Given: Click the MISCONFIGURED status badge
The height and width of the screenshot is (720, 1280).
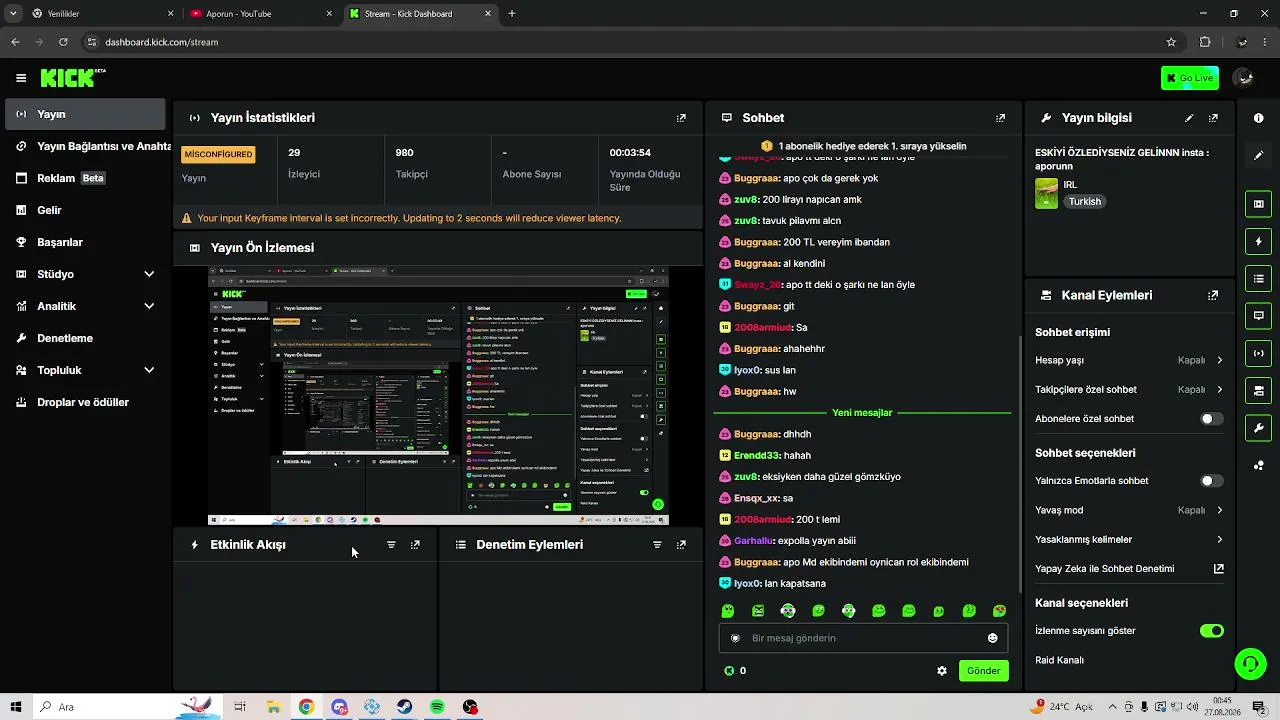Looking at the screenshot, I should click(218, 154).
